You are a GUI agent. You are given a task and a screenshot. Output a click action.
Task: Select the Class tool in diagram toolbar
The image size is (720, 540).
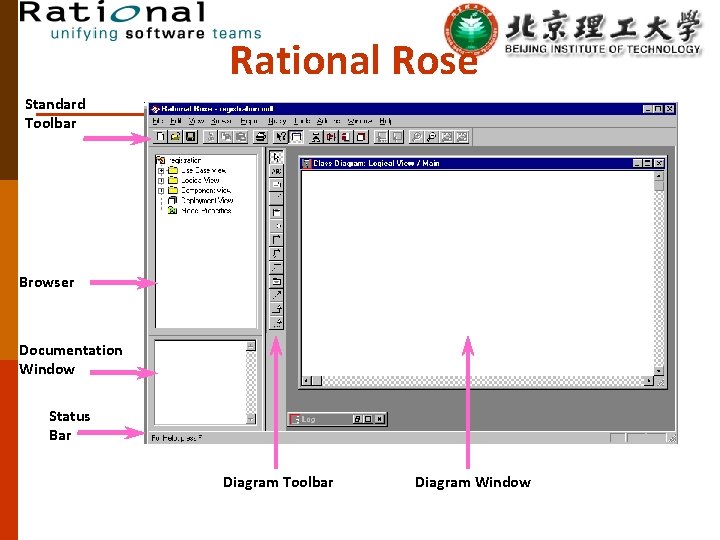(x=276, y=212)
